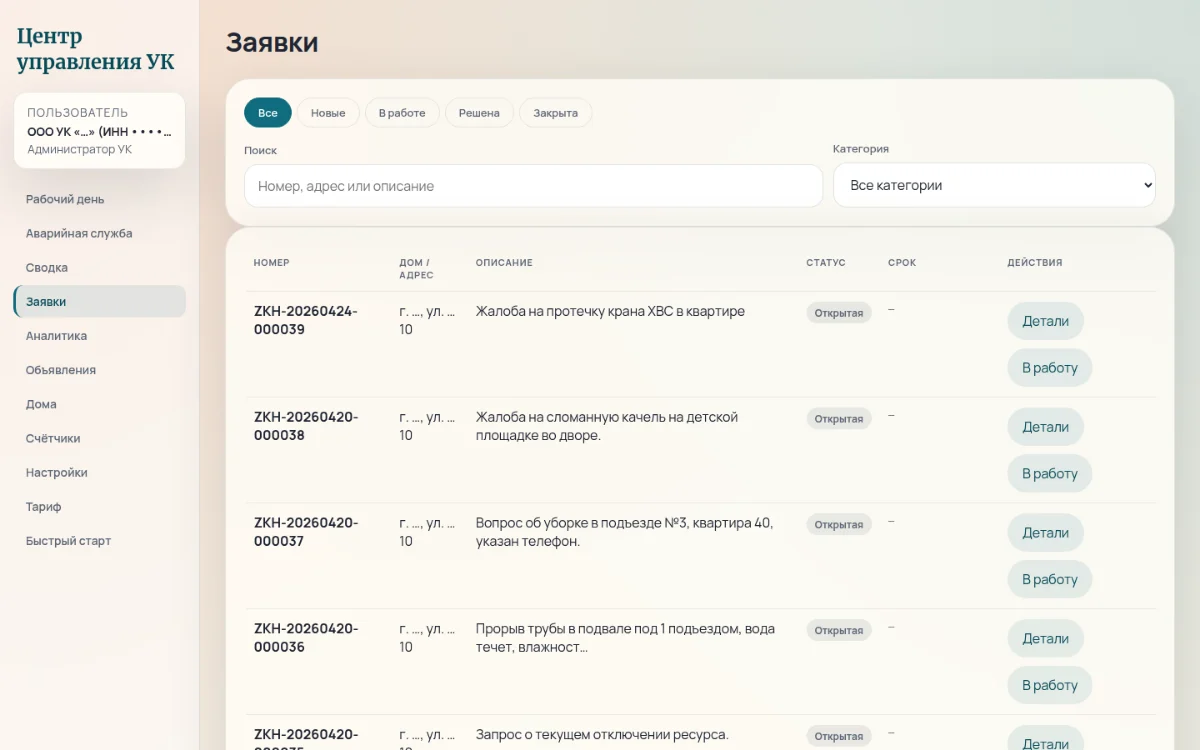Switch to 'Решена' filter
The width and height of the screenshot is (1200, 750).
point(479,113)
